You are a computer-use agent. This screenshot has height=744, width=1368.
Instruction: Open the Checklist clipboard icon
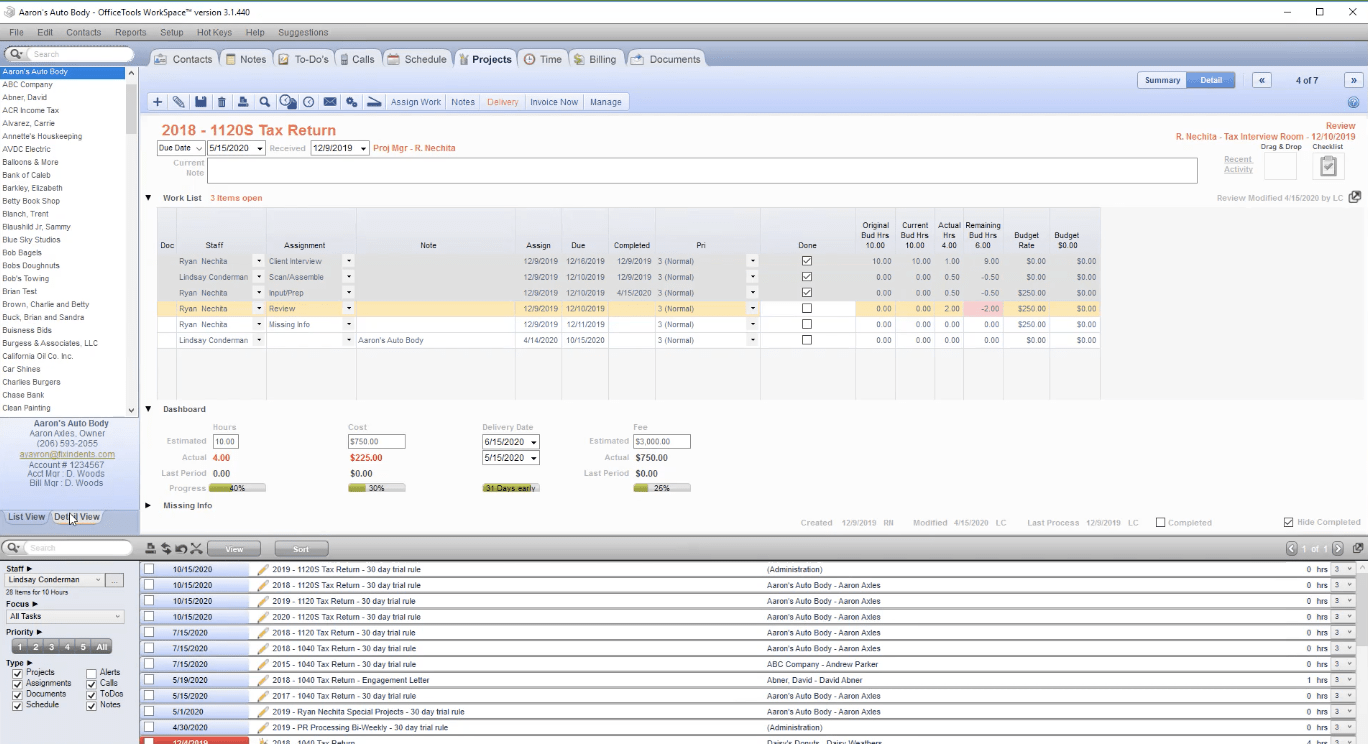[1328, 166]
